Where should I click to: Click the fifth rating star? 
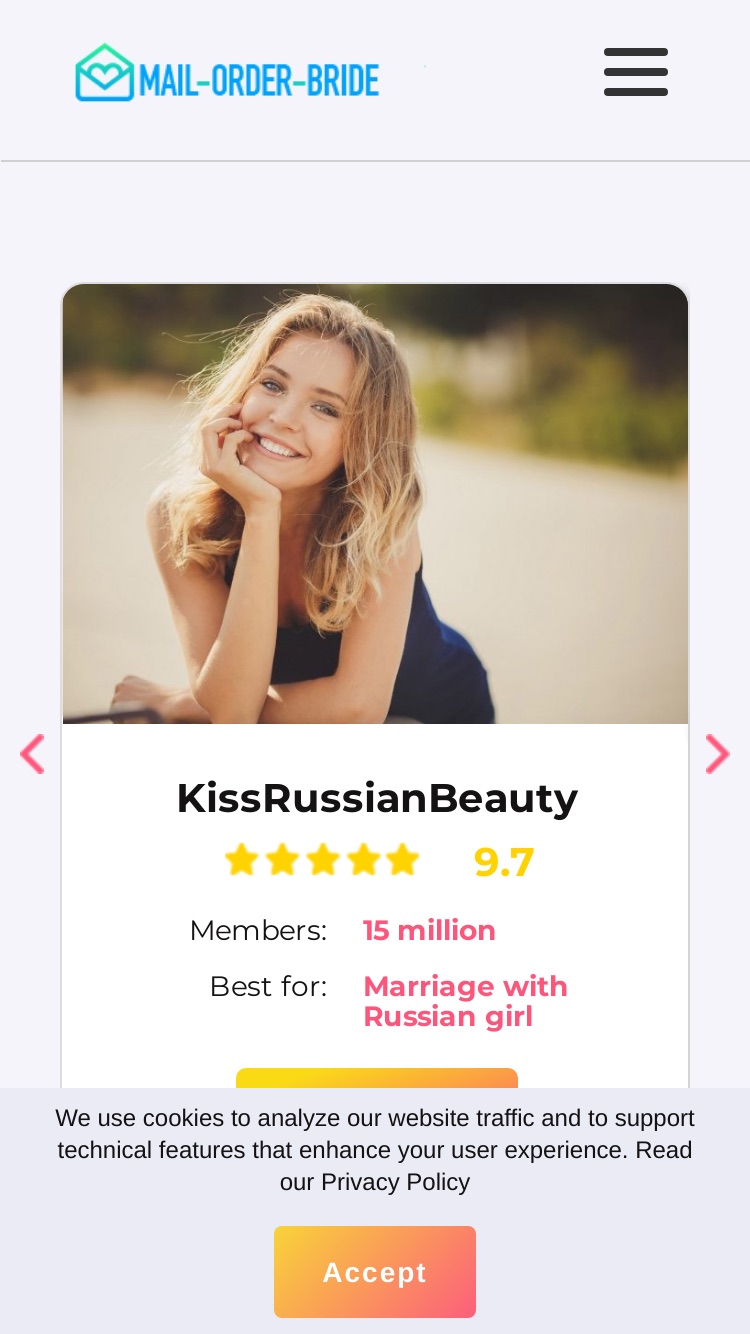click(x=402, y=860)
